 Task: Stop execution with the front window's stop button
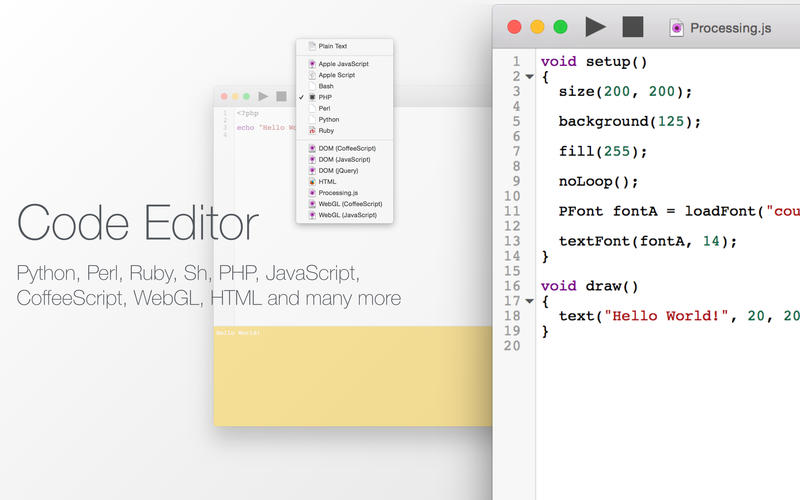coord(633,27)
